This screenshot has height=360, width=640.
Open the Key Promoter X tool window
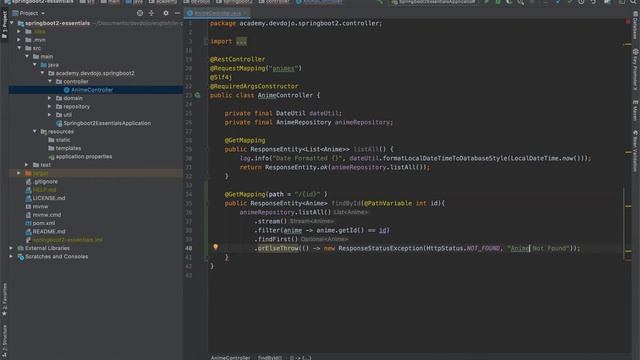tap(636, 69)
